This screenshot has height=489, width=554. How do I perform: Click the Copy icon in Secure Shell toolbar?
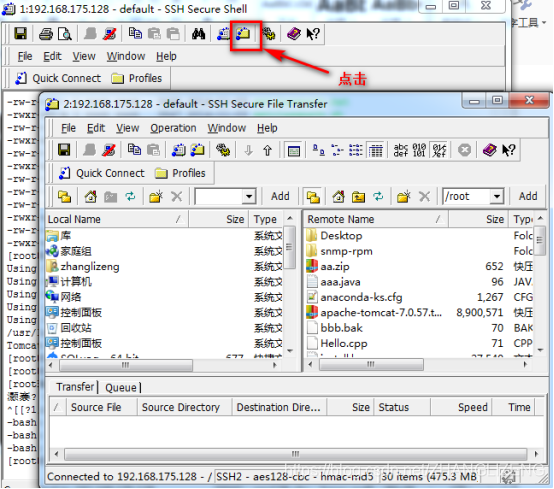pos(135,34)
